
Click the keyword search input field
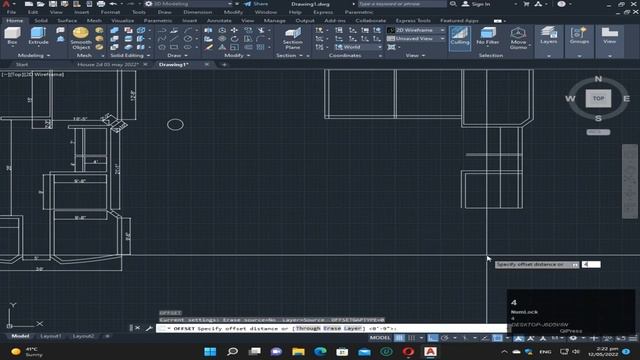pyautogui.click(x=402, y=4)
